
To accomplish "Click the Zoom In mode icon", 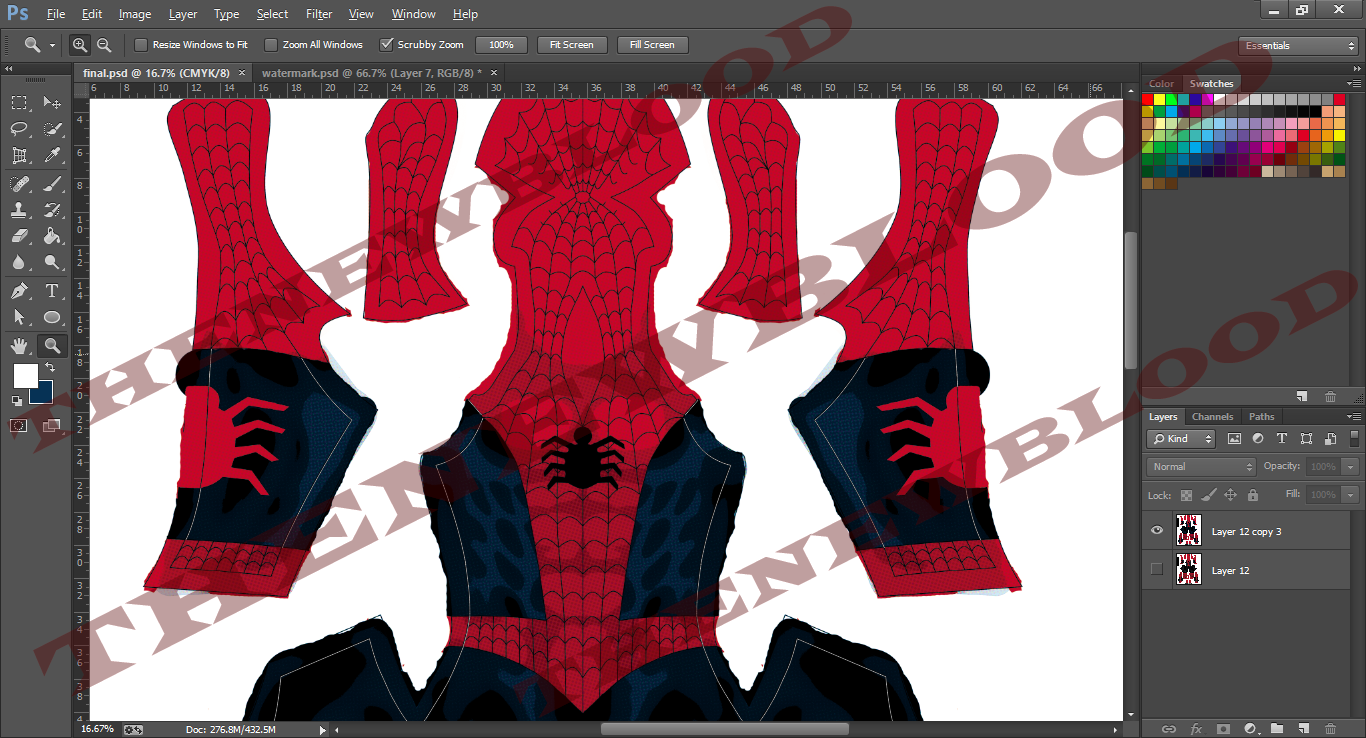I will pyautogui.click(x=80, y=45).
